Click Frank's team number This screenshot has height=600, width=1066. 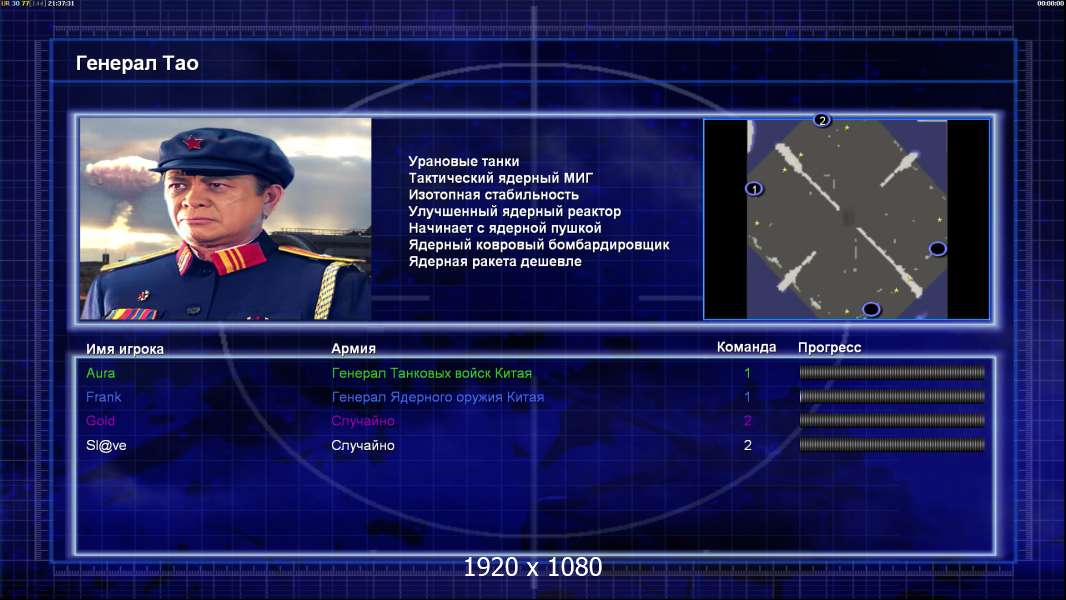point(747,397)
